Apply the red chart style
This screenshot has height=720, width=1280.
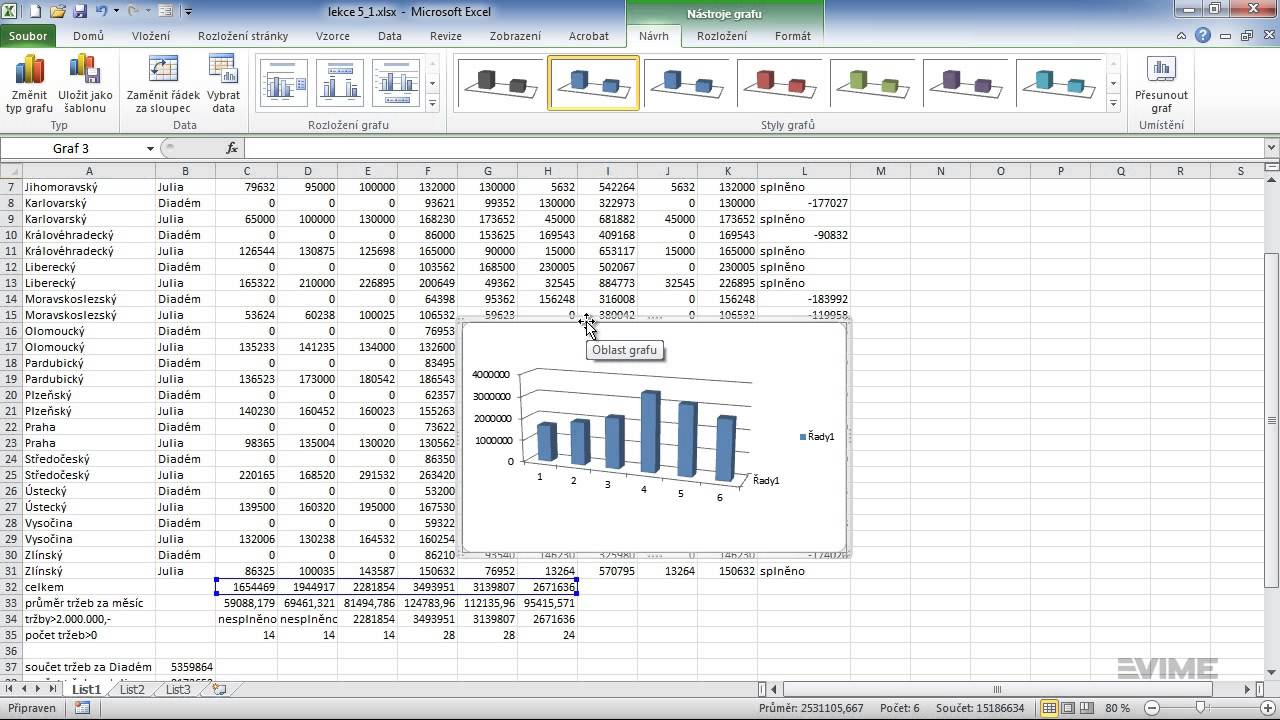click(781, 83)
